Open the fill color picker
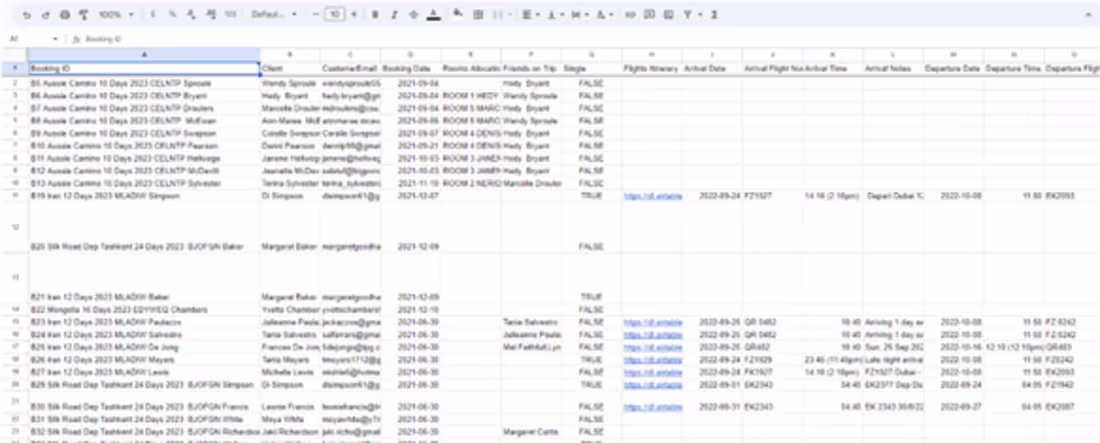This screenshot has width=1100, height=443. click(x=458, y=14)
